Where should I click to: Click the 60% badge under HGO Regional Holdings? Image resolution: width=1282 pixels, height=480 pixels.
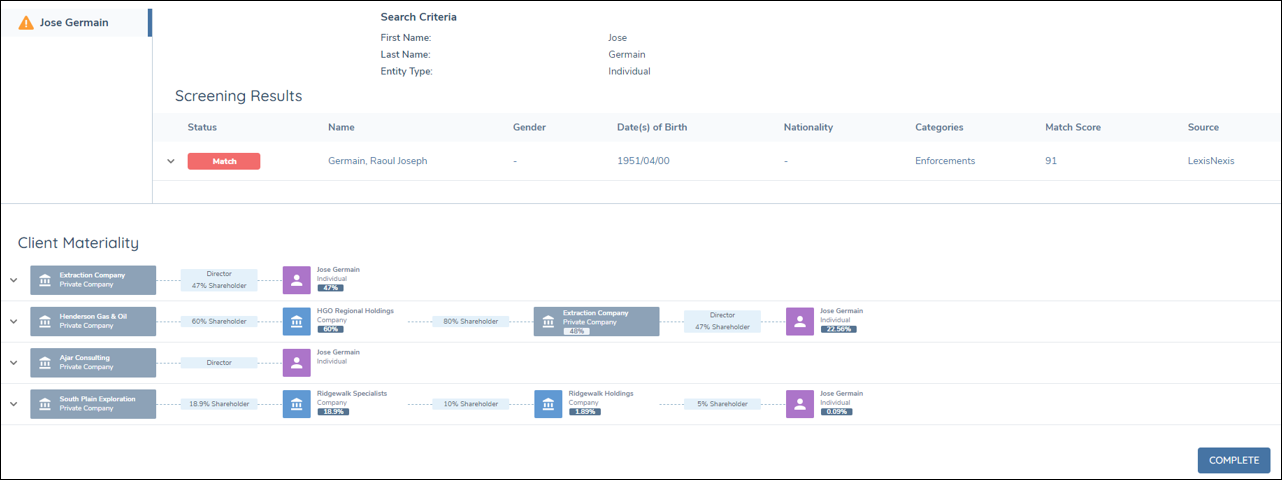pos(330,329)
